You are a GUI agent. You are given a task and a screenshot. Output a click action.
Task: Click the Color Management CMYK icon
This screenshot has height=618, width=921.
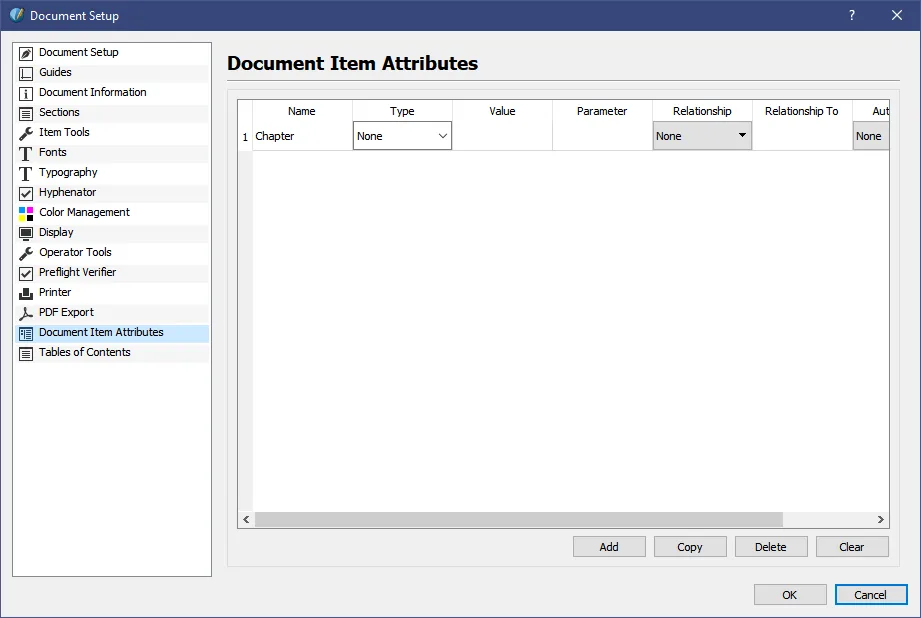point(26,213)
